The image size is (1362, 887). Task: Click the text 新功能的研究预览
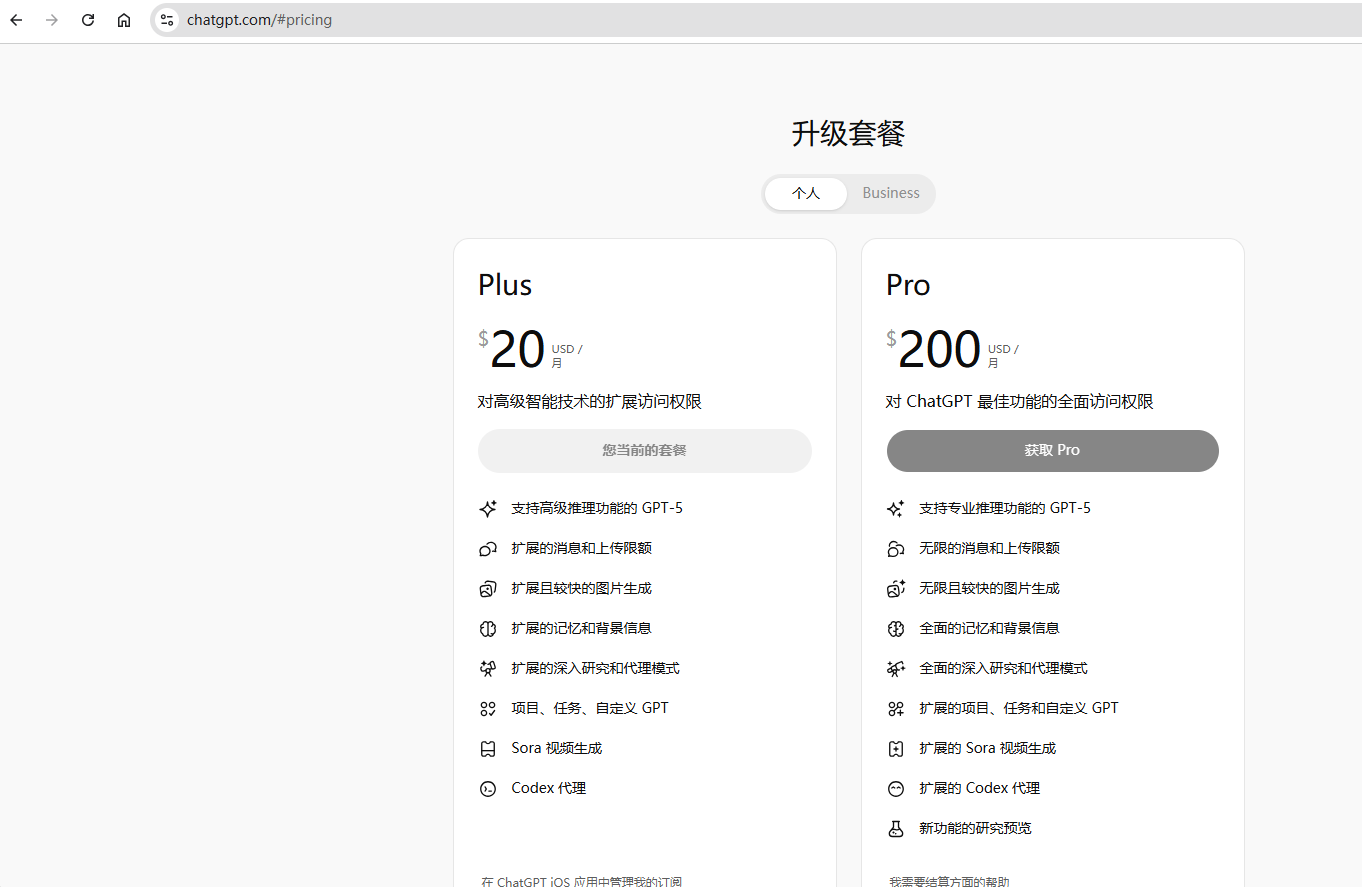click(x=976, y=828)
